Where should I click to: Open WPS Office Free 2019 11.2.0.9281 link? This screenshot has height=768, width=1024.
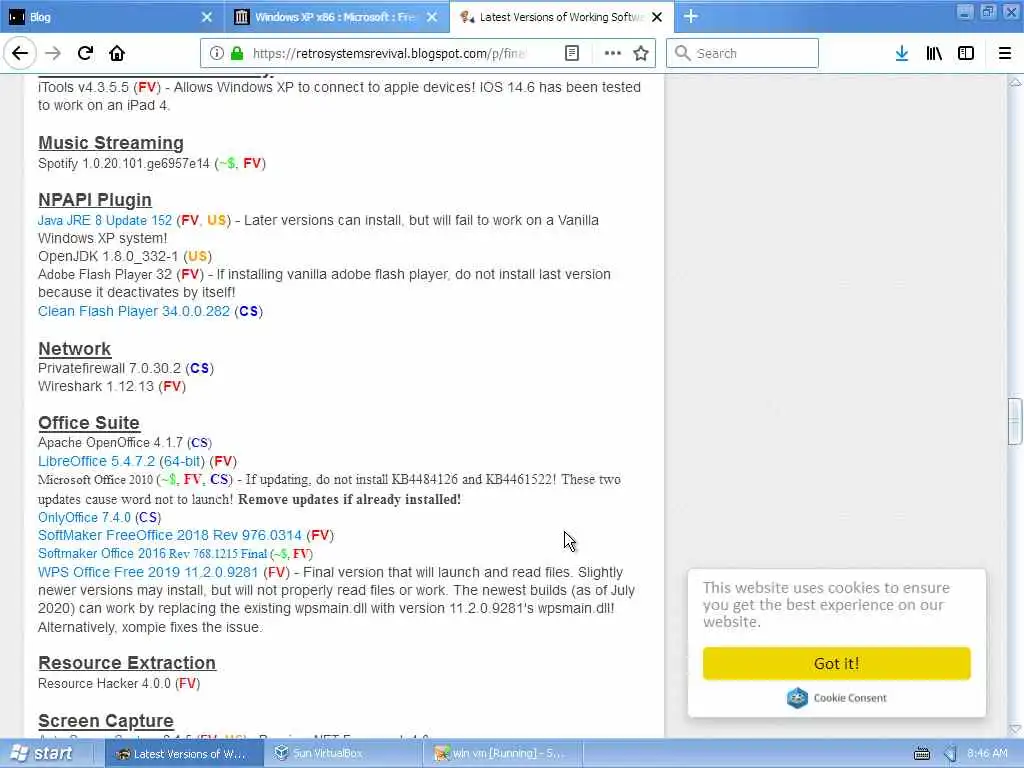(148, 572)
